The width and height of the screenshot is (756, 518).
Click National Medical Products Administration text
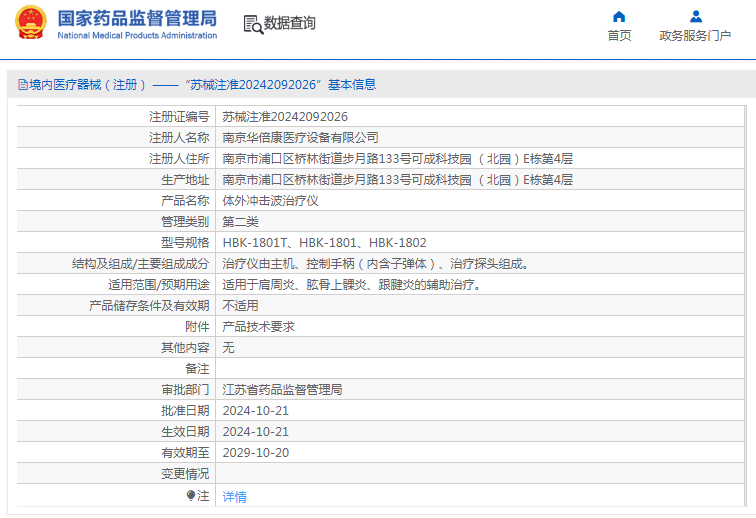pyautogui.click(x=137, y=36)
